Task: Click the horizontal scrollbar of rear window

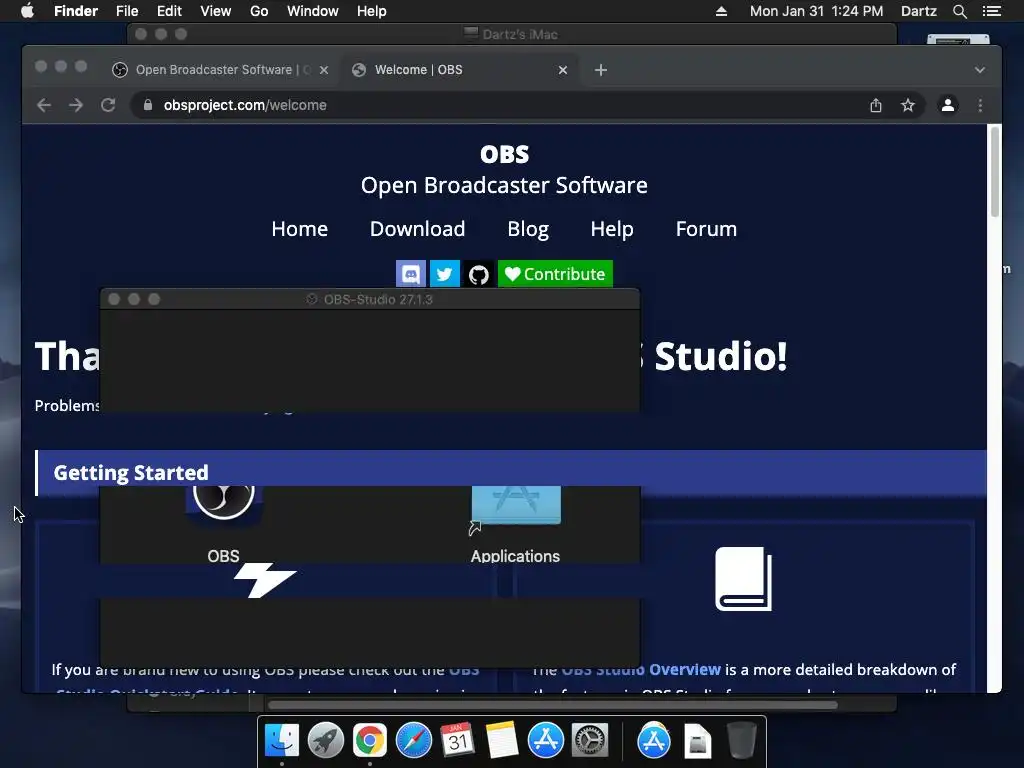Action: pos(552,705)
